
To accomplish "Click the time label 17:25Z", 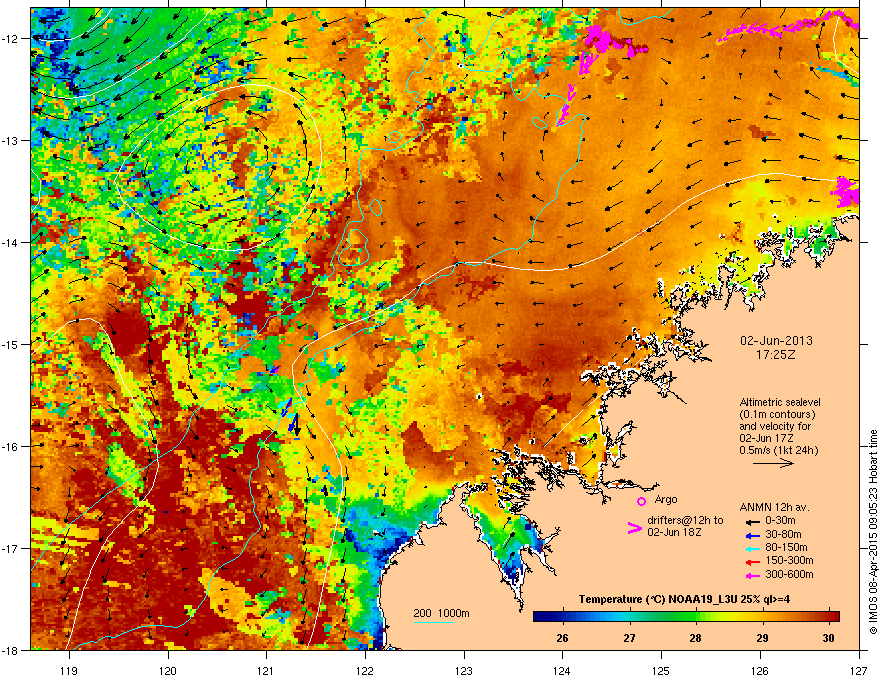I will click(x=776, y=355).
